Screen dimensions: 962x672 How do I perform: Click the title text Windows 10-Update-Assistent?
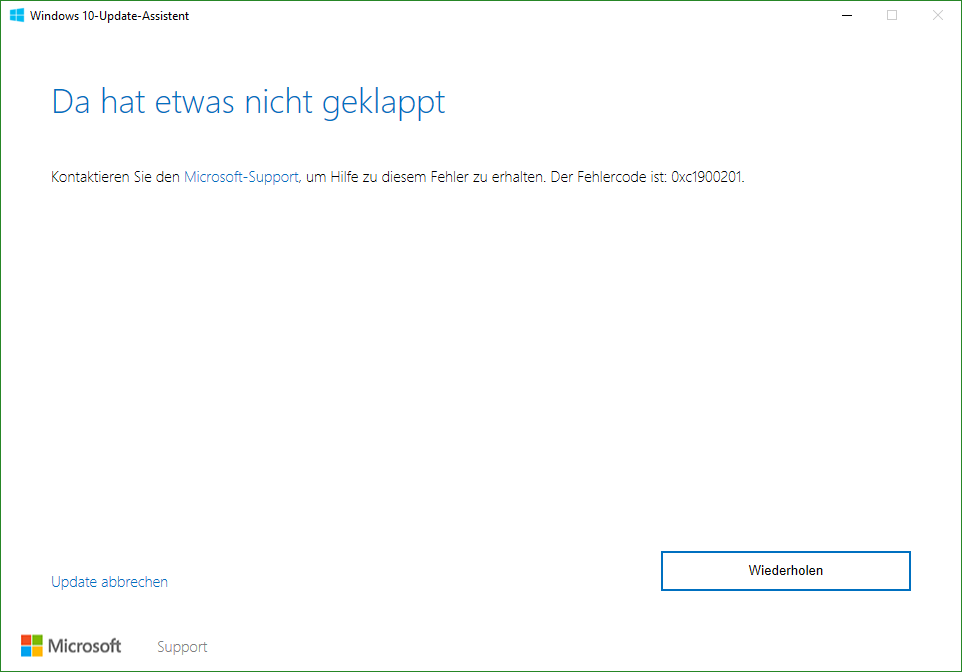(109, 16)
